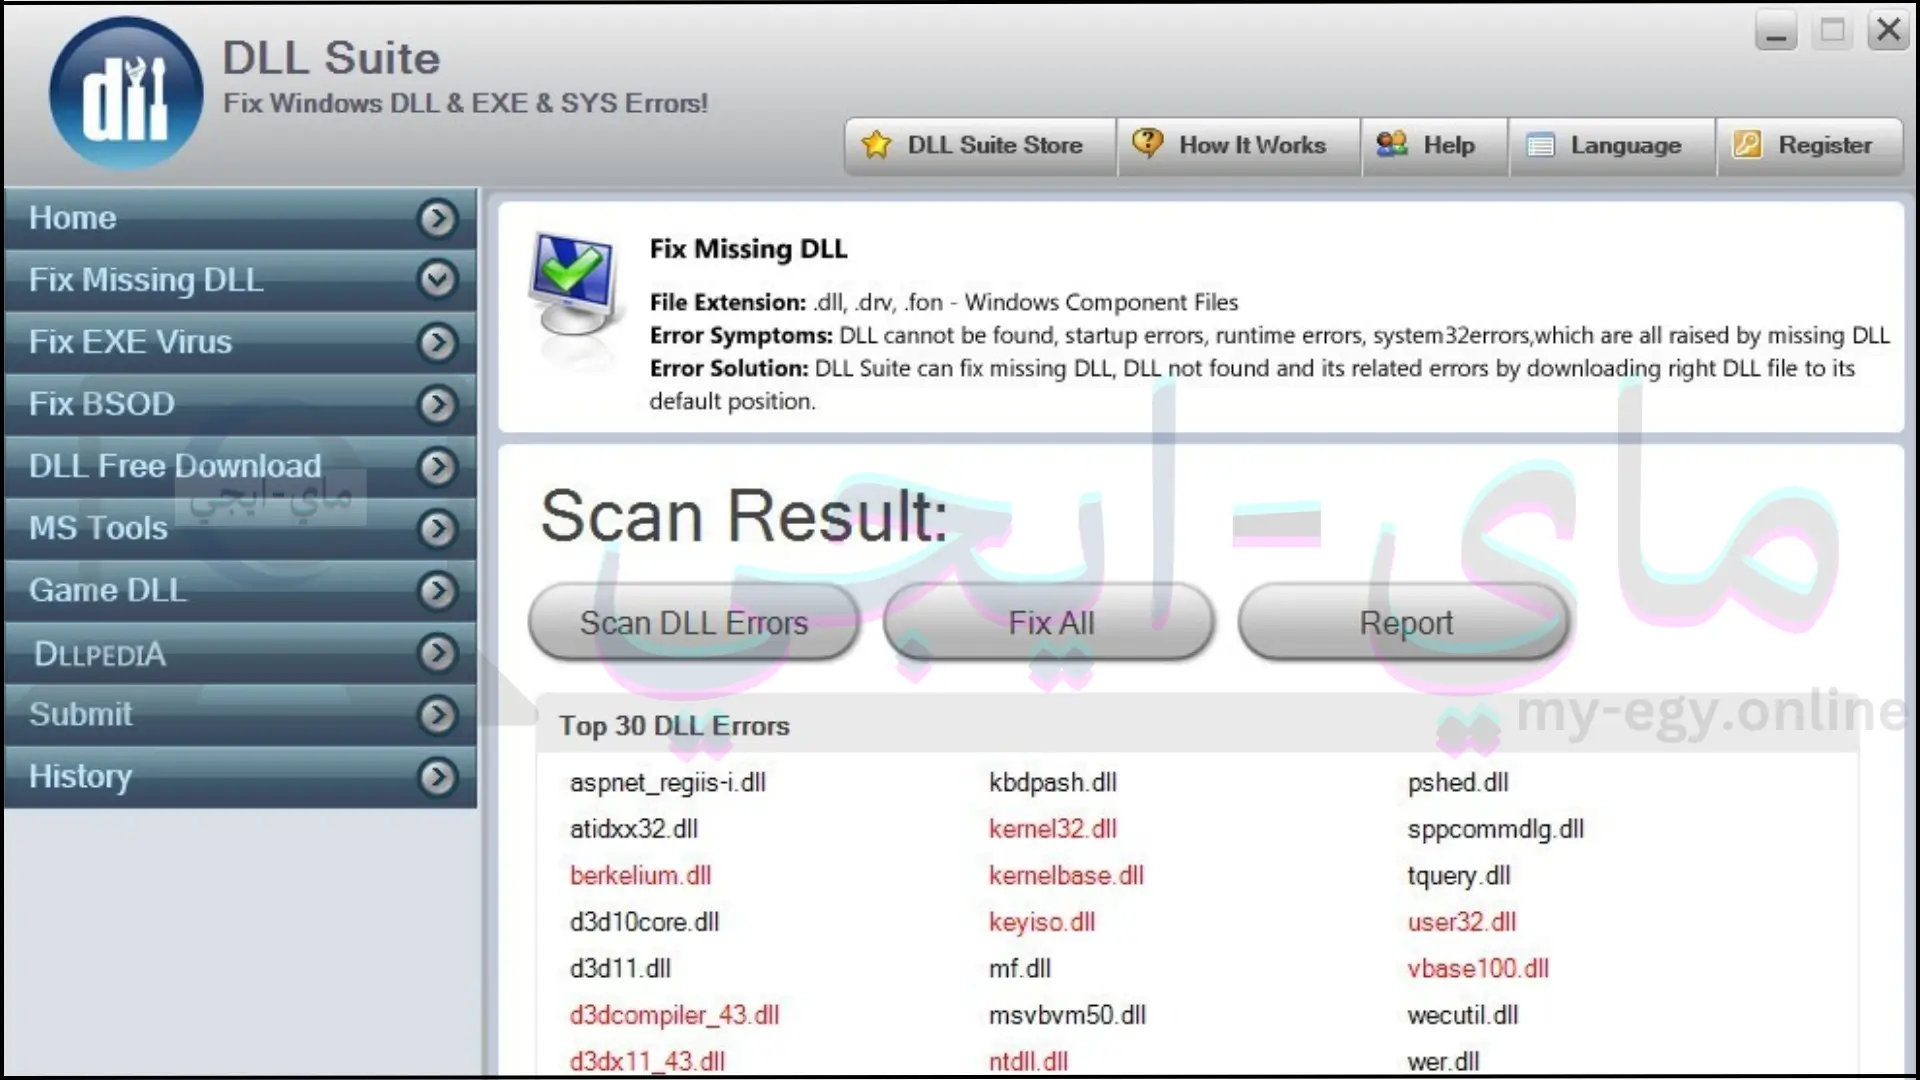
Task: Open the DLL Suite Store
Action: pos(980,146)
